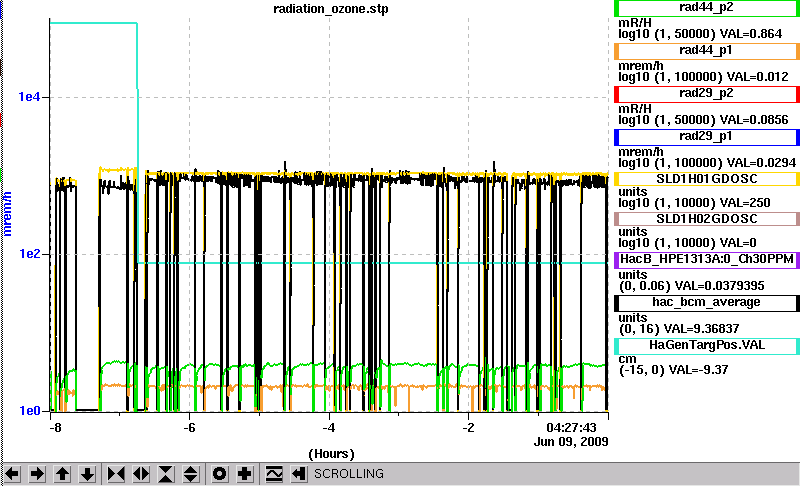Select the rad44_p2 curve legend entry

click(x=707, y=8)
